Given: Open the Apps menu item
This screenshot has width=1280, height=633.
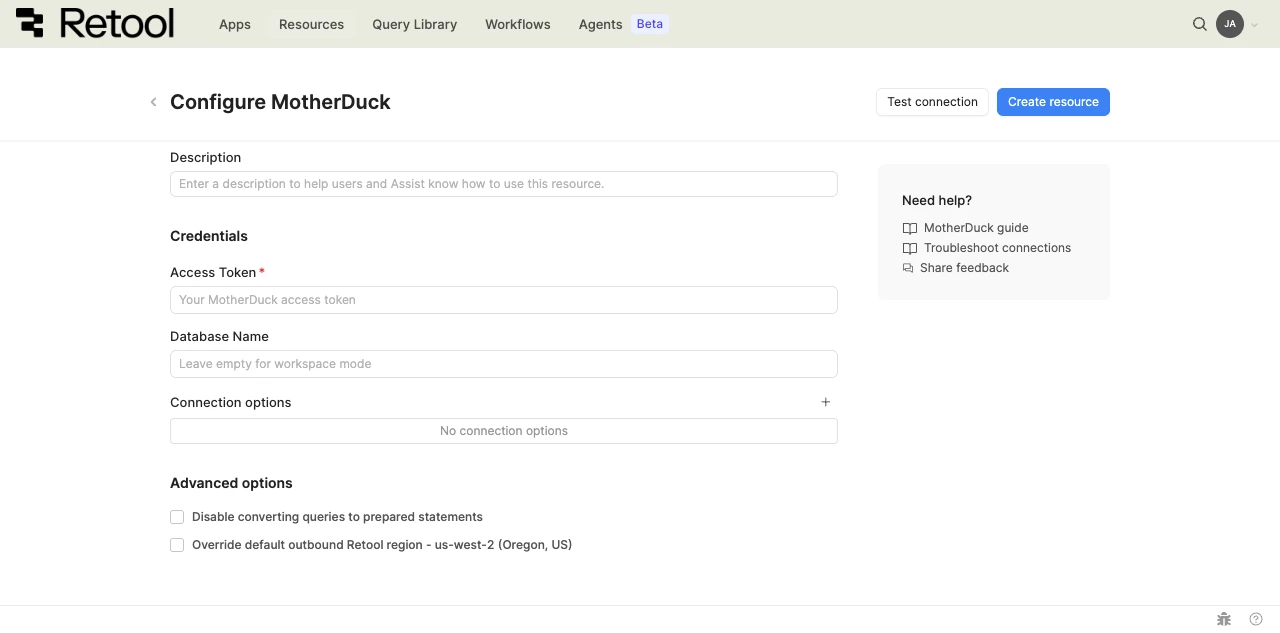Looking at the screenshot, I should pyautogui.click(x=235, y=24).
